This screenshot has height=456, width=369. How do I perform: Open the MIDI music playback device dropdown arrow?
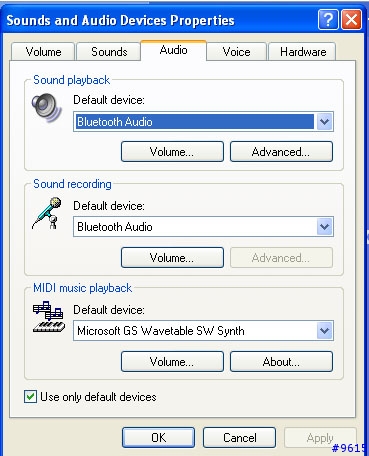[325, 331]
